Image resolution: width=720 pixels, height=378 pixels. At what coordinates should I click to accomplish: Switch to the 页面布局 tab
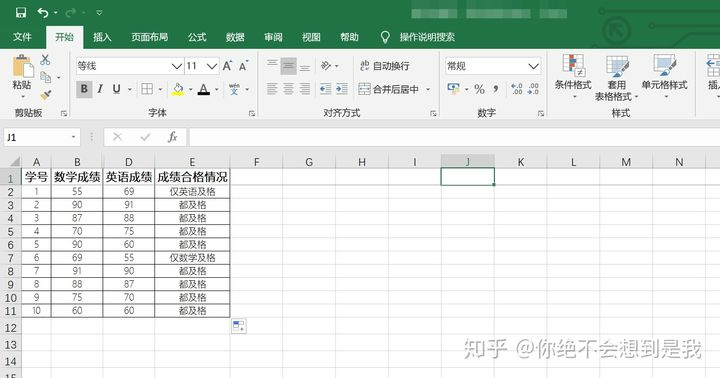click(150, 37)
